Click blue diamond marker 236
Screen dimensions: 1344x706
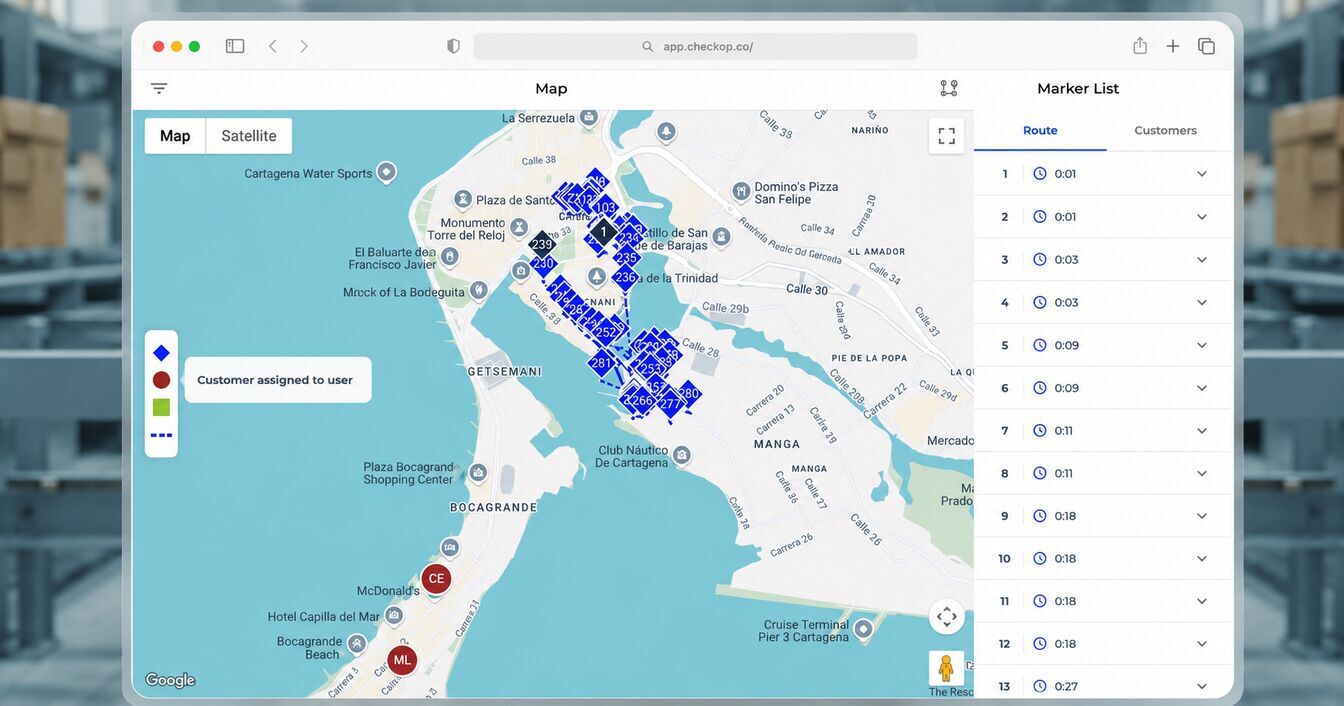coord(626,277)
